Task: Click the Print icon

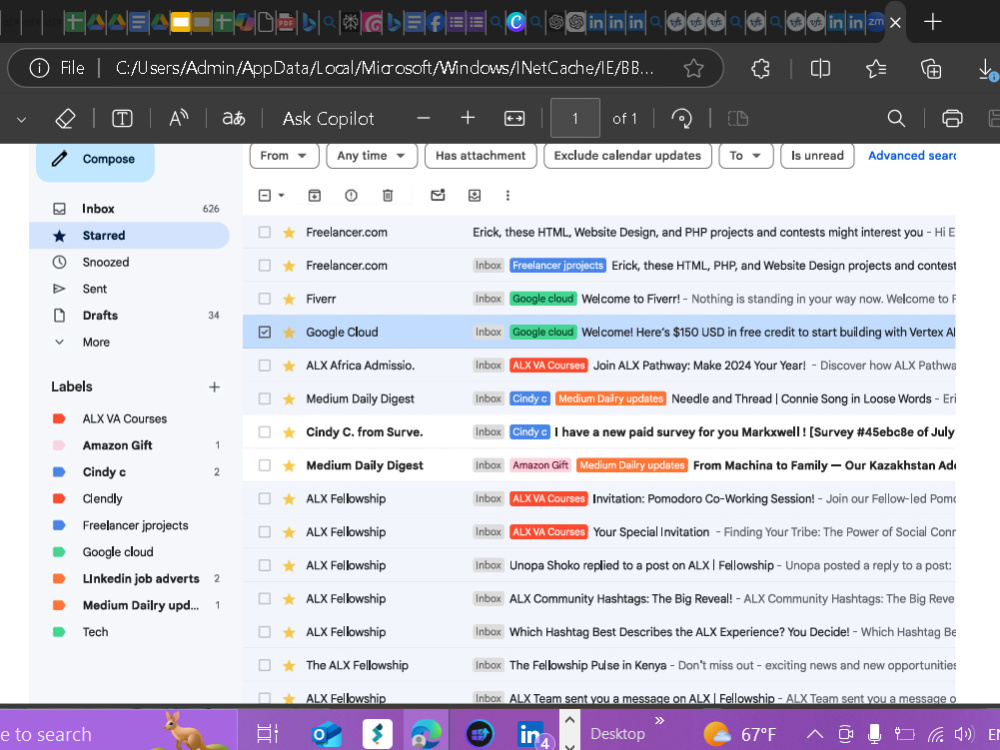Action: click(x=952, y=119)
